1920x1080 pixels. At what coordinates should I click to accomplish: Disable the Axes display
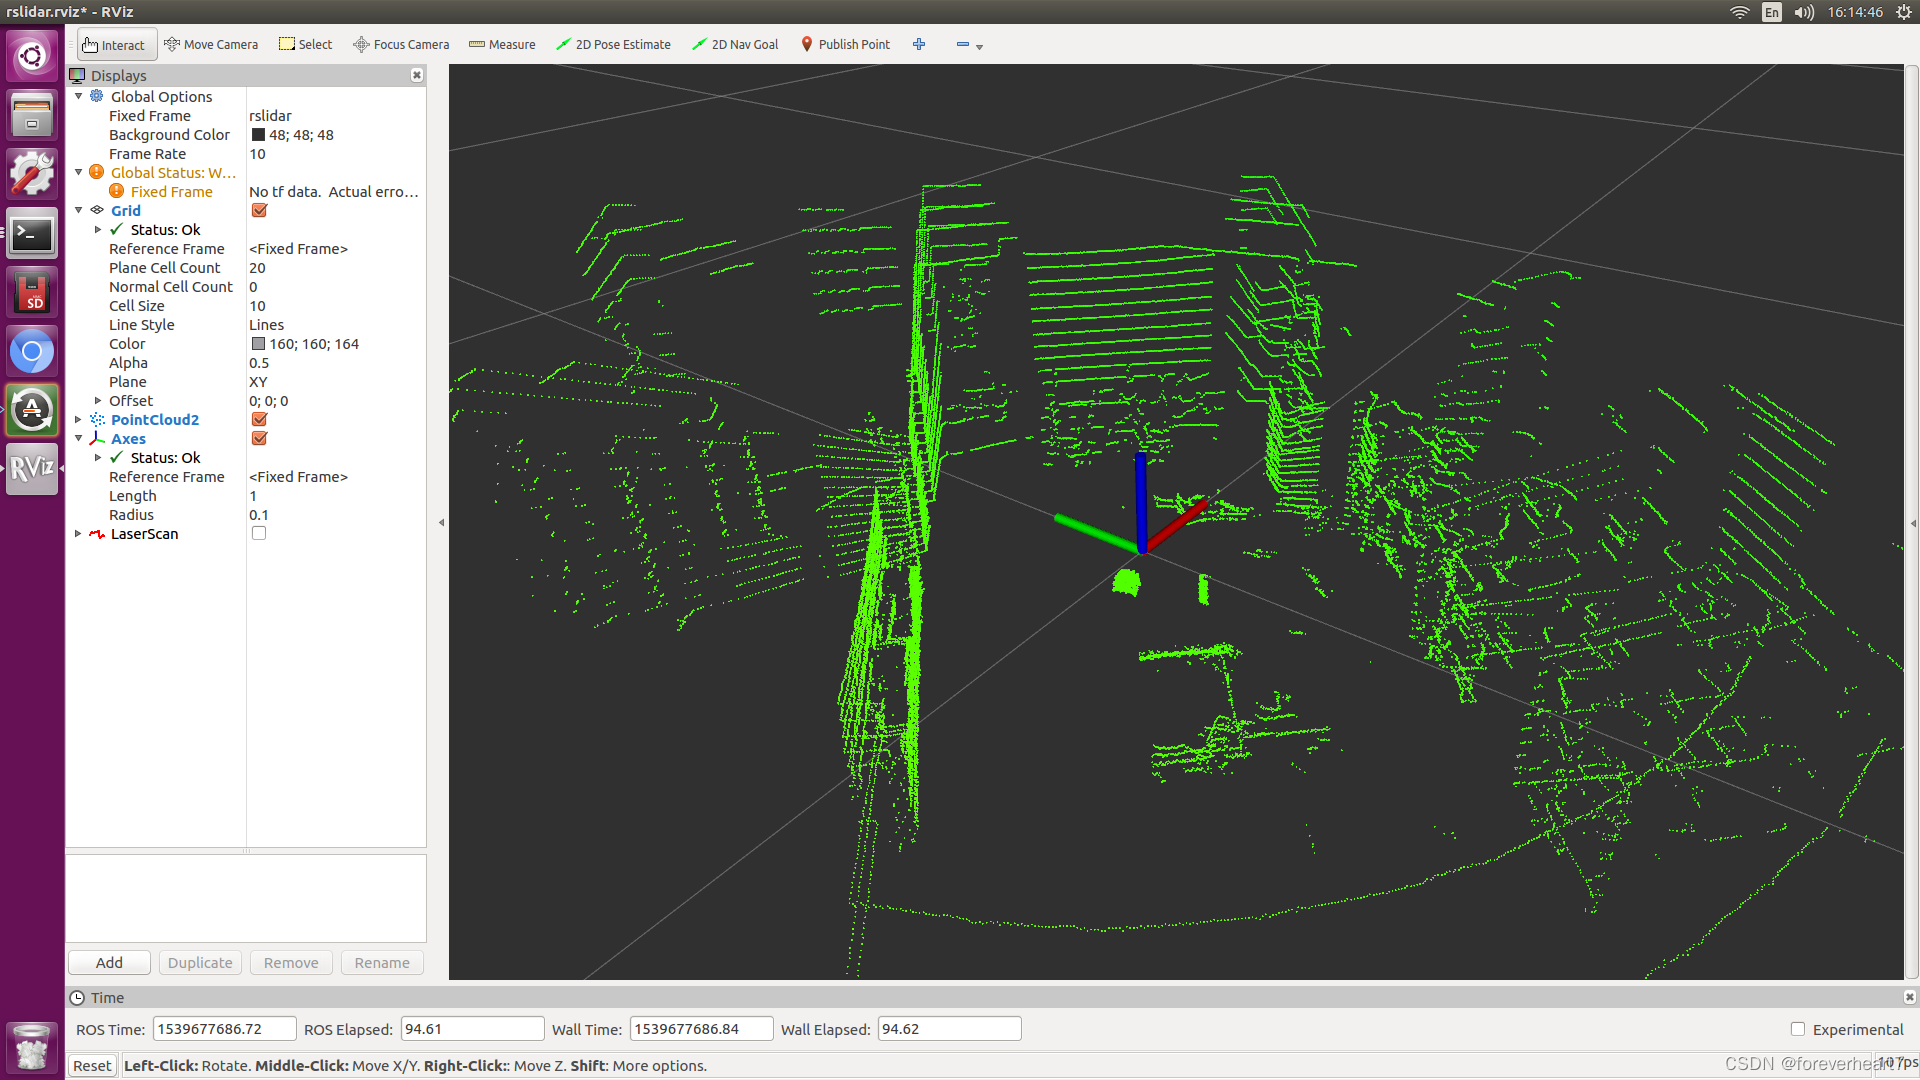pyautogui.click(x=259, y=438)
